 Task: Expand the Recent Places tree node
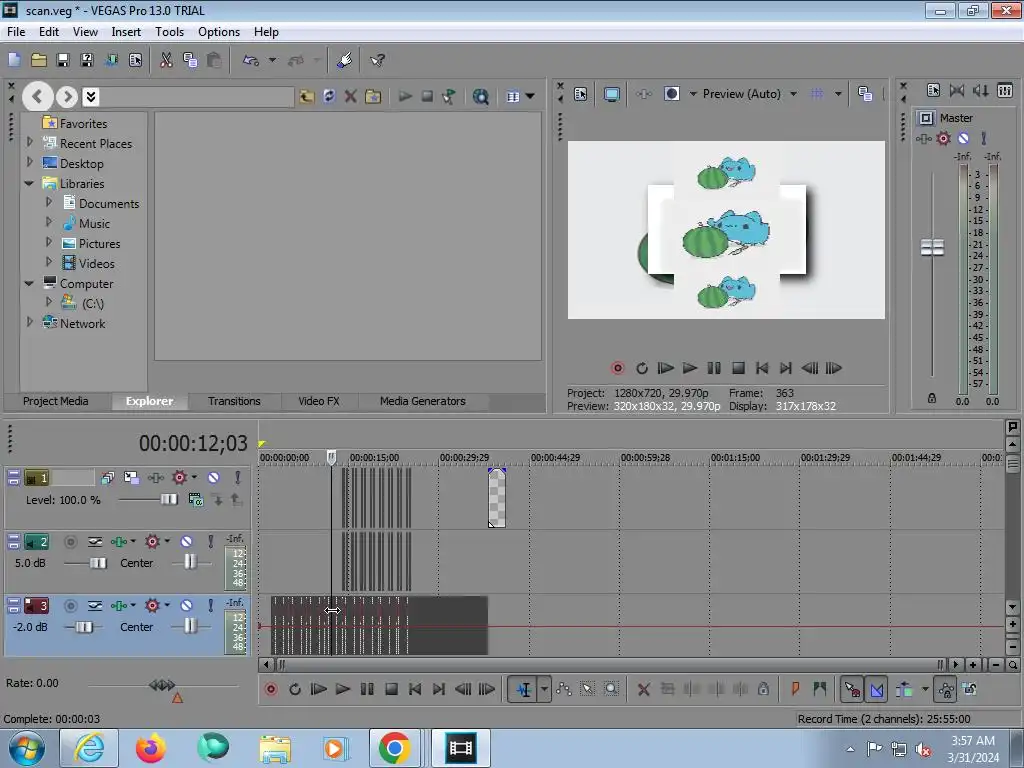(29, 142)
